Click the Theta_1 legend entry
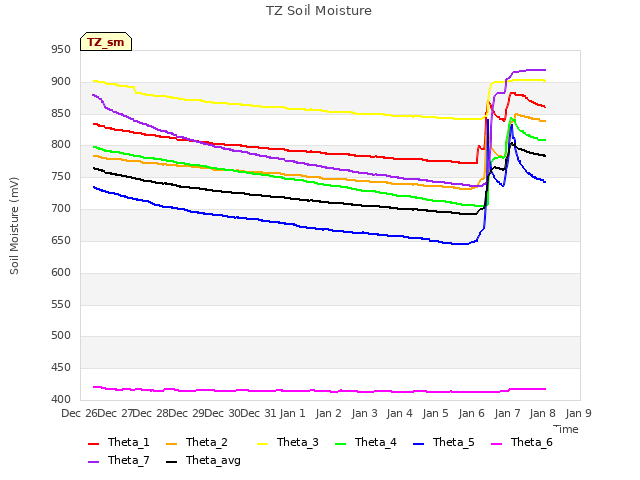Viewport: 640px width, 480px height. [x=119, y=442]
